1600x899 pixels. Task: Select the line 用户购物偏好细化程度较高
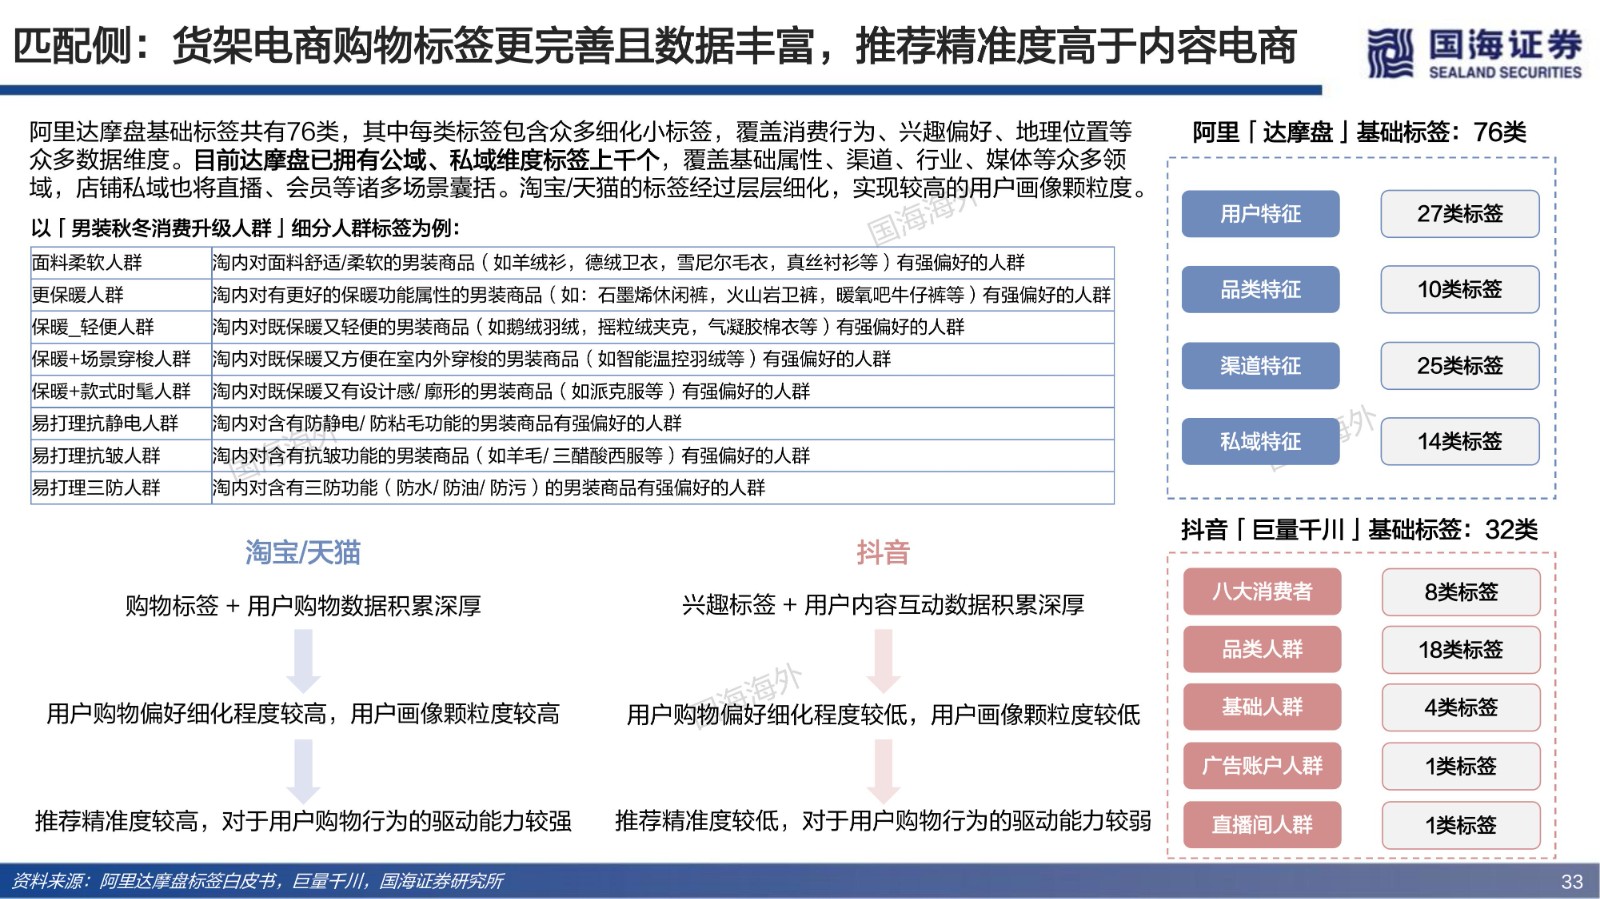point(303,714)
